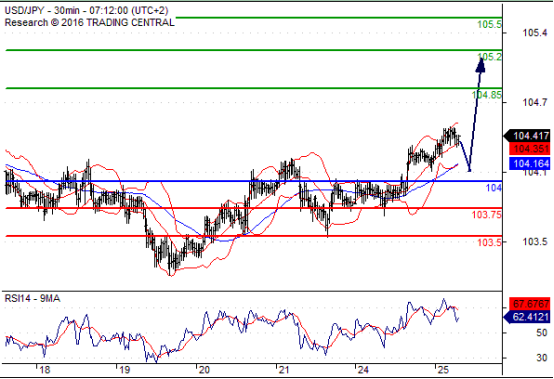Screen dimensions: 554x379
Task: Click the dark blue forecast arrow head
Action: point(481,65)
